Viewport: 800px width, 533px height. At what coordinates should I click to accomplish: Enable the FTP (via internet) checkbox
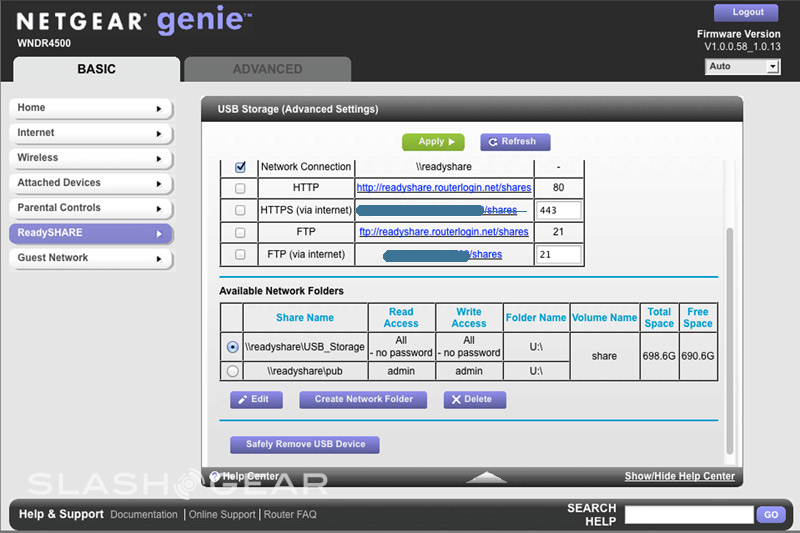[240, 255]
